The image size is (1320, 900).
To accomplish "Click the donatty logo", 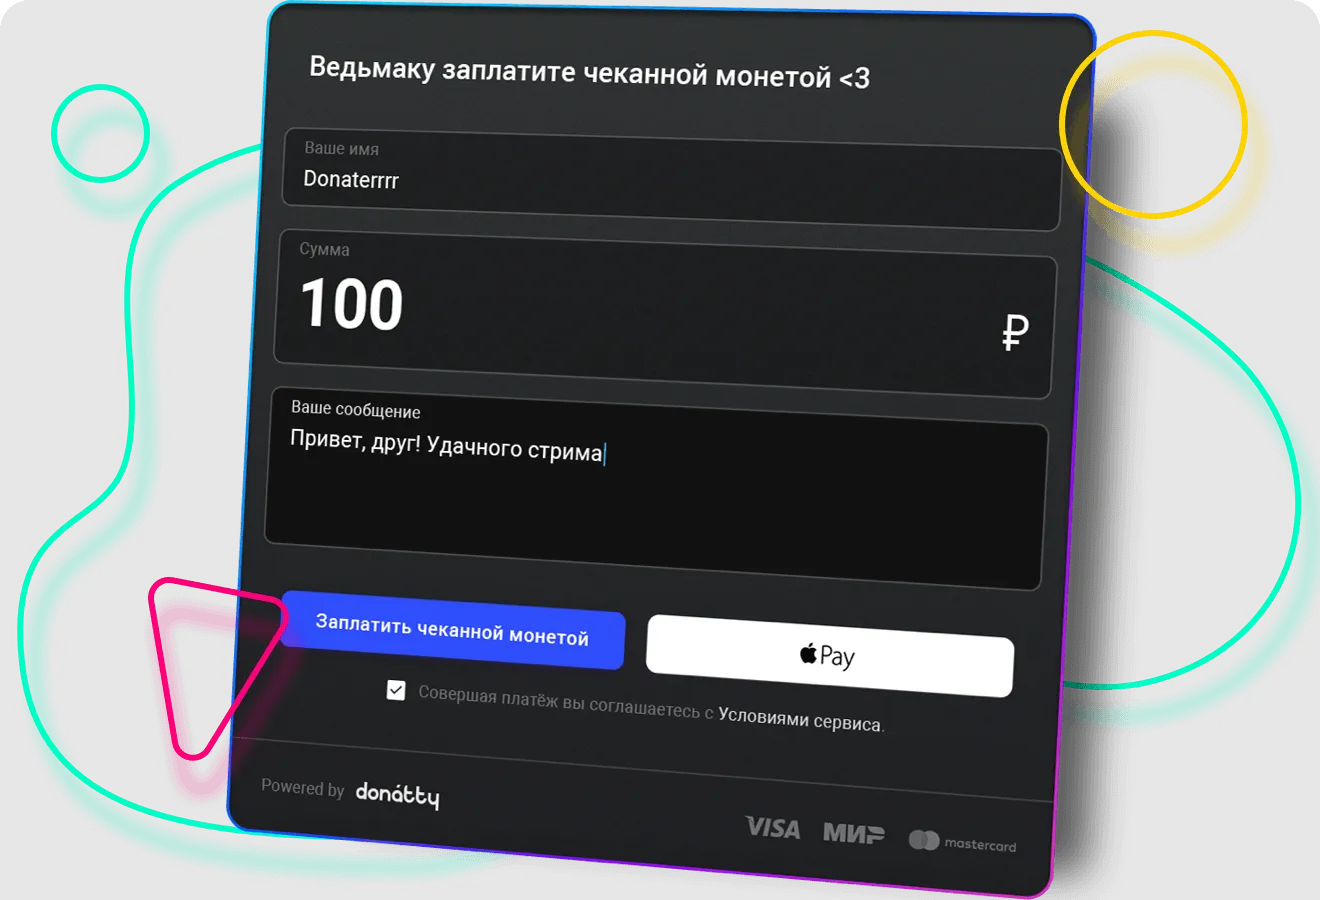I will [397, 795].
